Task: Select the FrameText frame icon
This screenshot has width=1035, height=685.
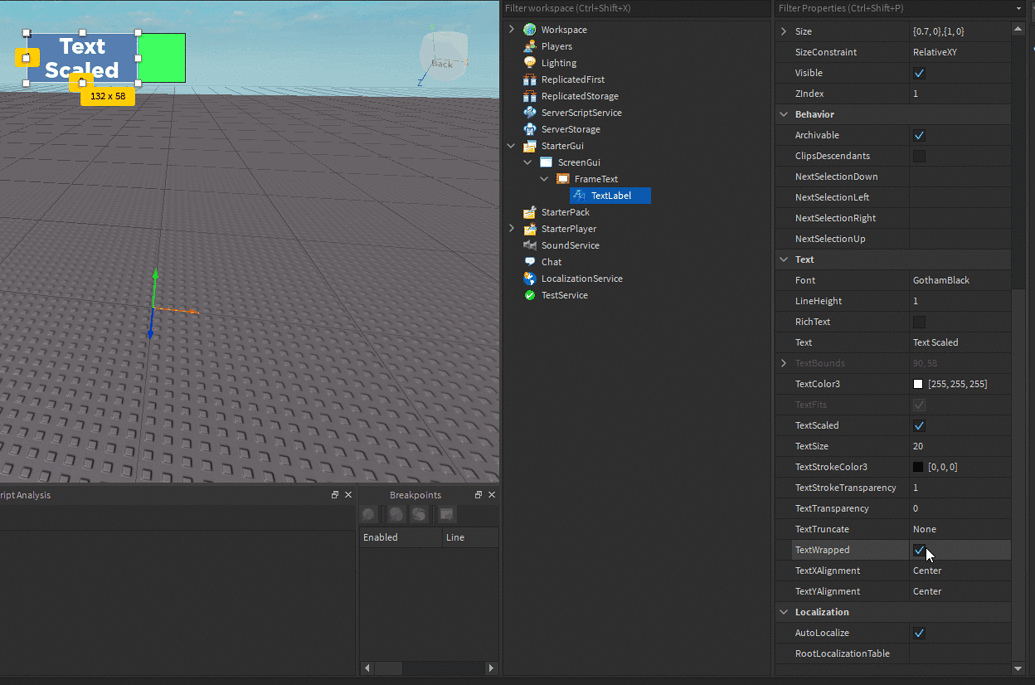Action: (x=562, y=179)
